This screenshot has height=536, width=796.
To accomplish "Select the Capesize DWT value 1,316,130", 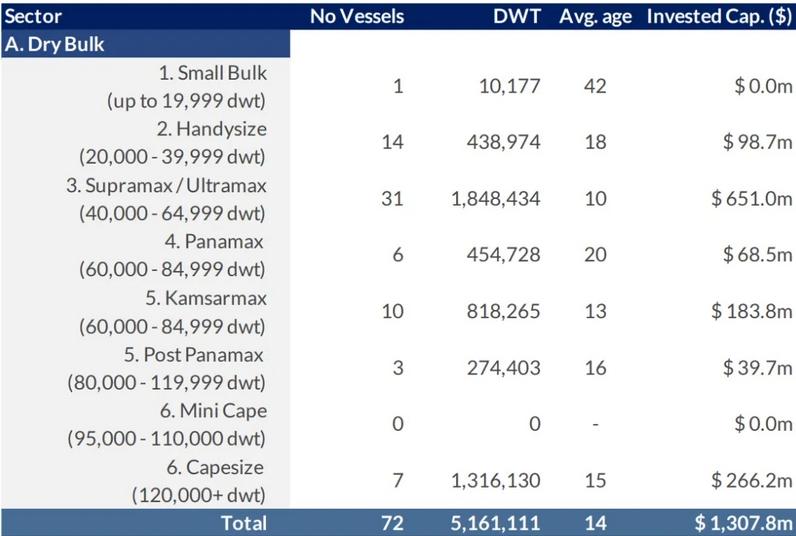I will tap(495, 479).
